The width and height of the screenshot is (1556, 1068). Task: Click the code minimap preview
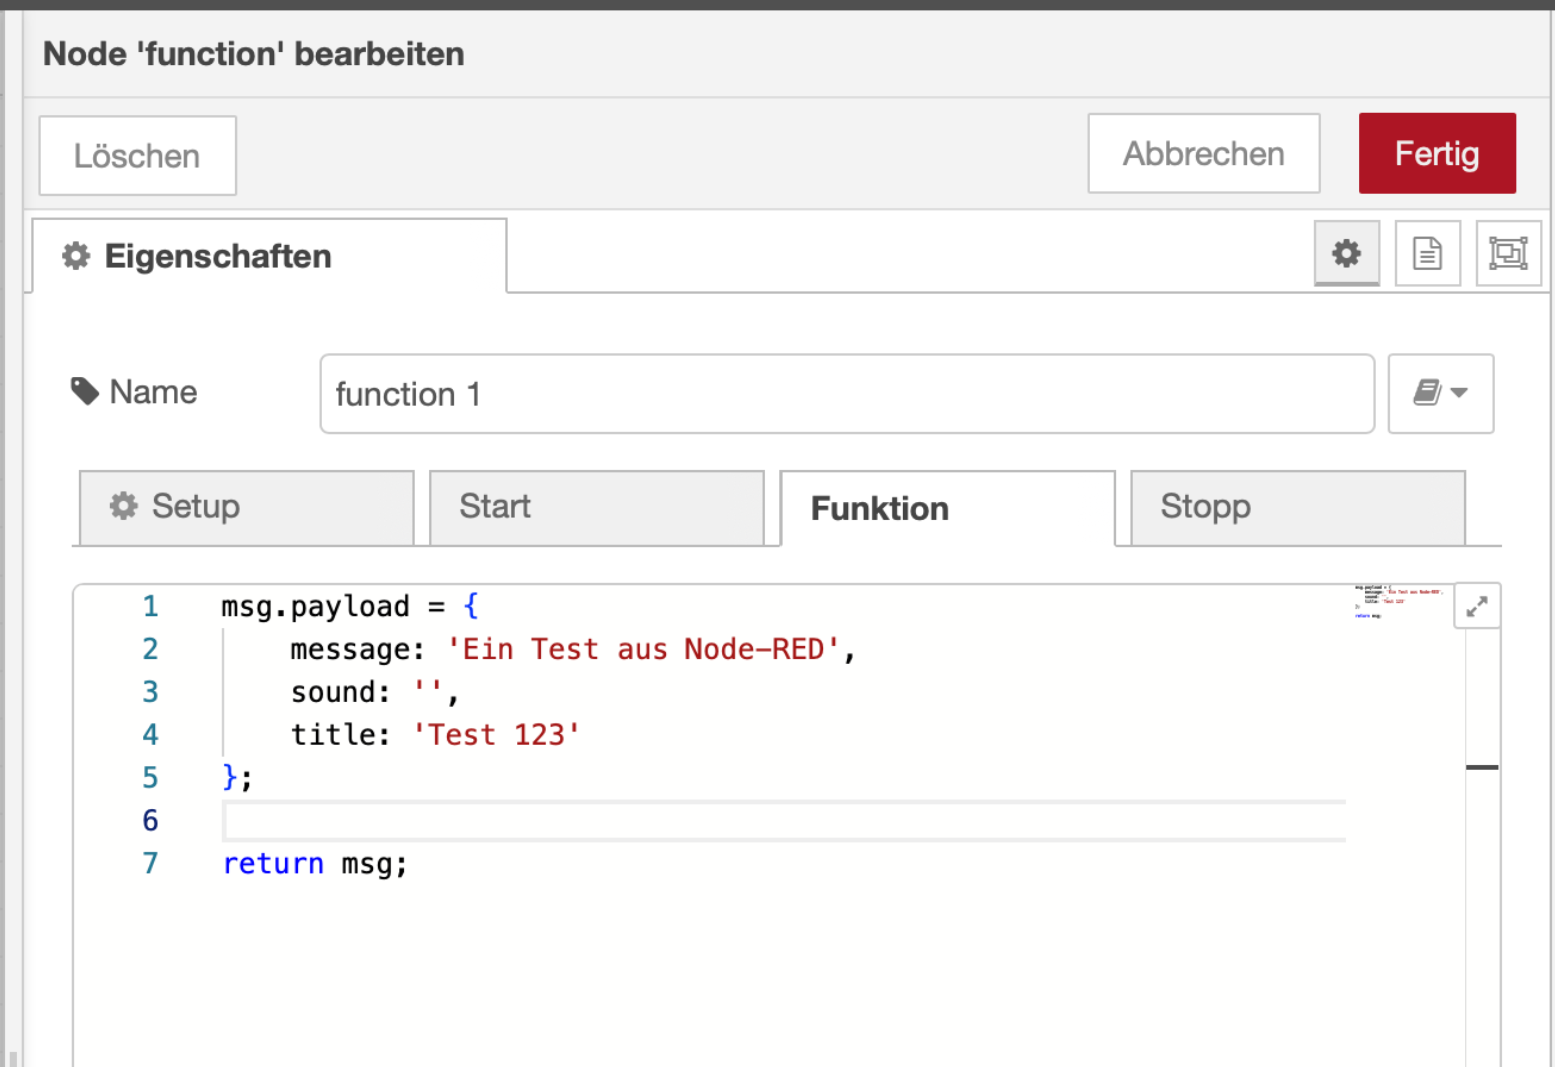(1398, 601)
